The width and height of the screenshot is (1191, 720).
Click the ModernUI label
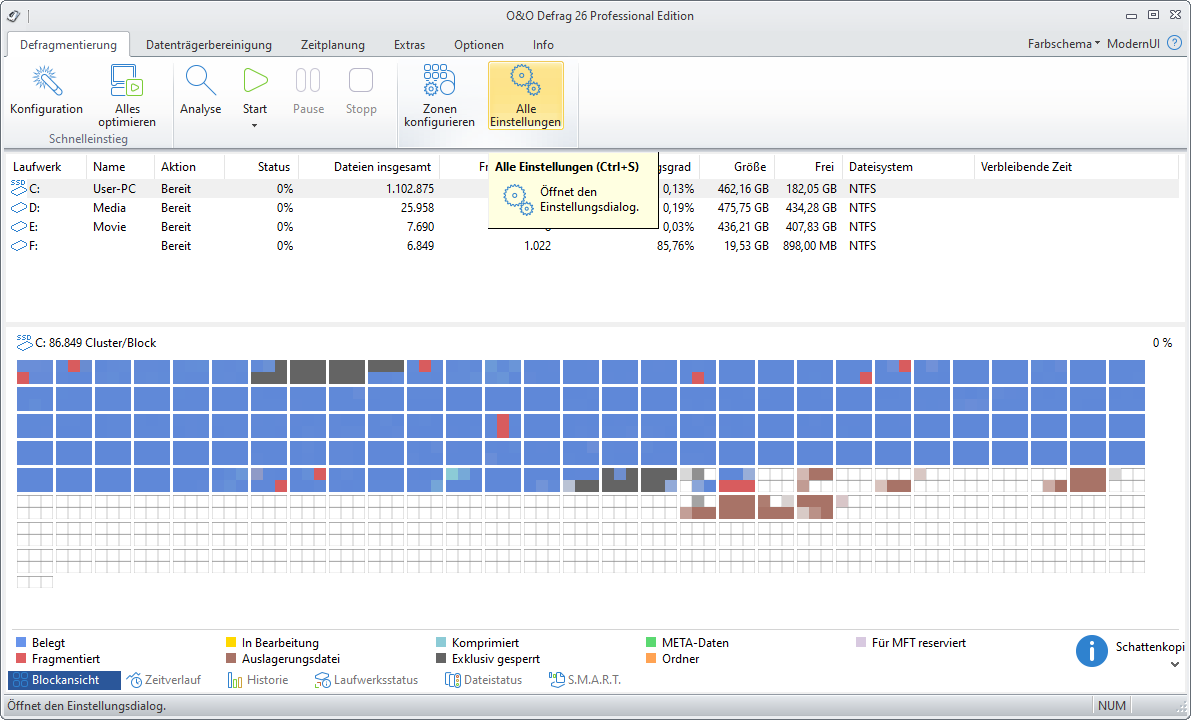pos(1133,44)
